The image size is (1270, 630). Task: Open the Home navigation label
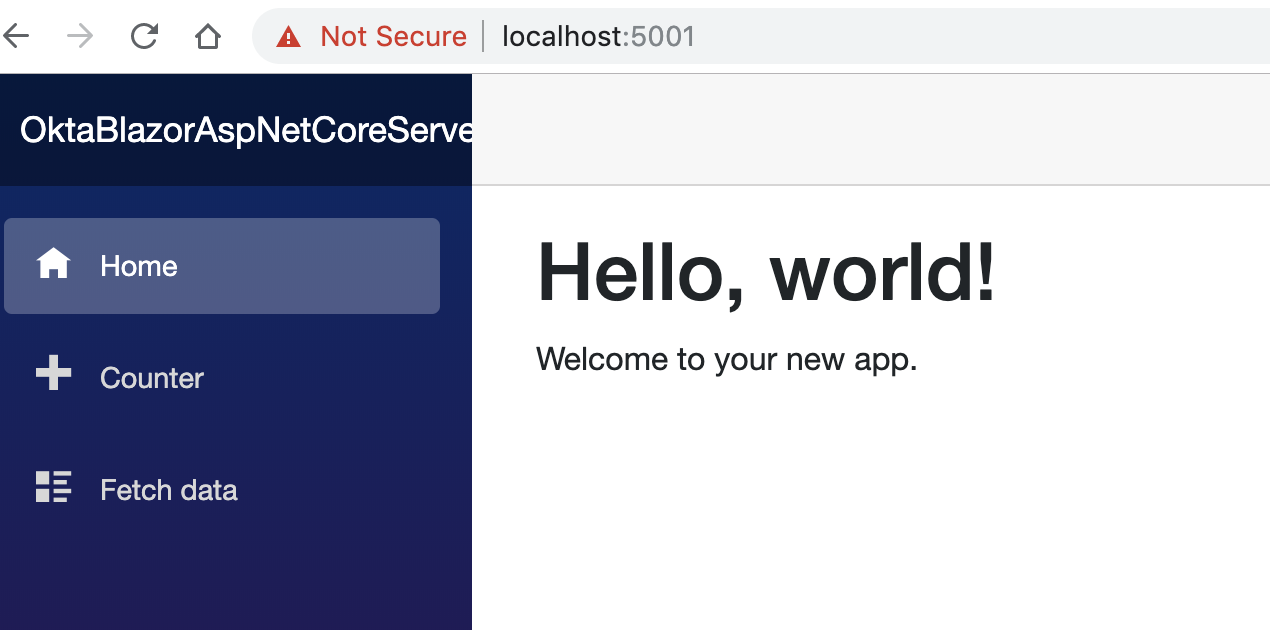coord(139,266)
